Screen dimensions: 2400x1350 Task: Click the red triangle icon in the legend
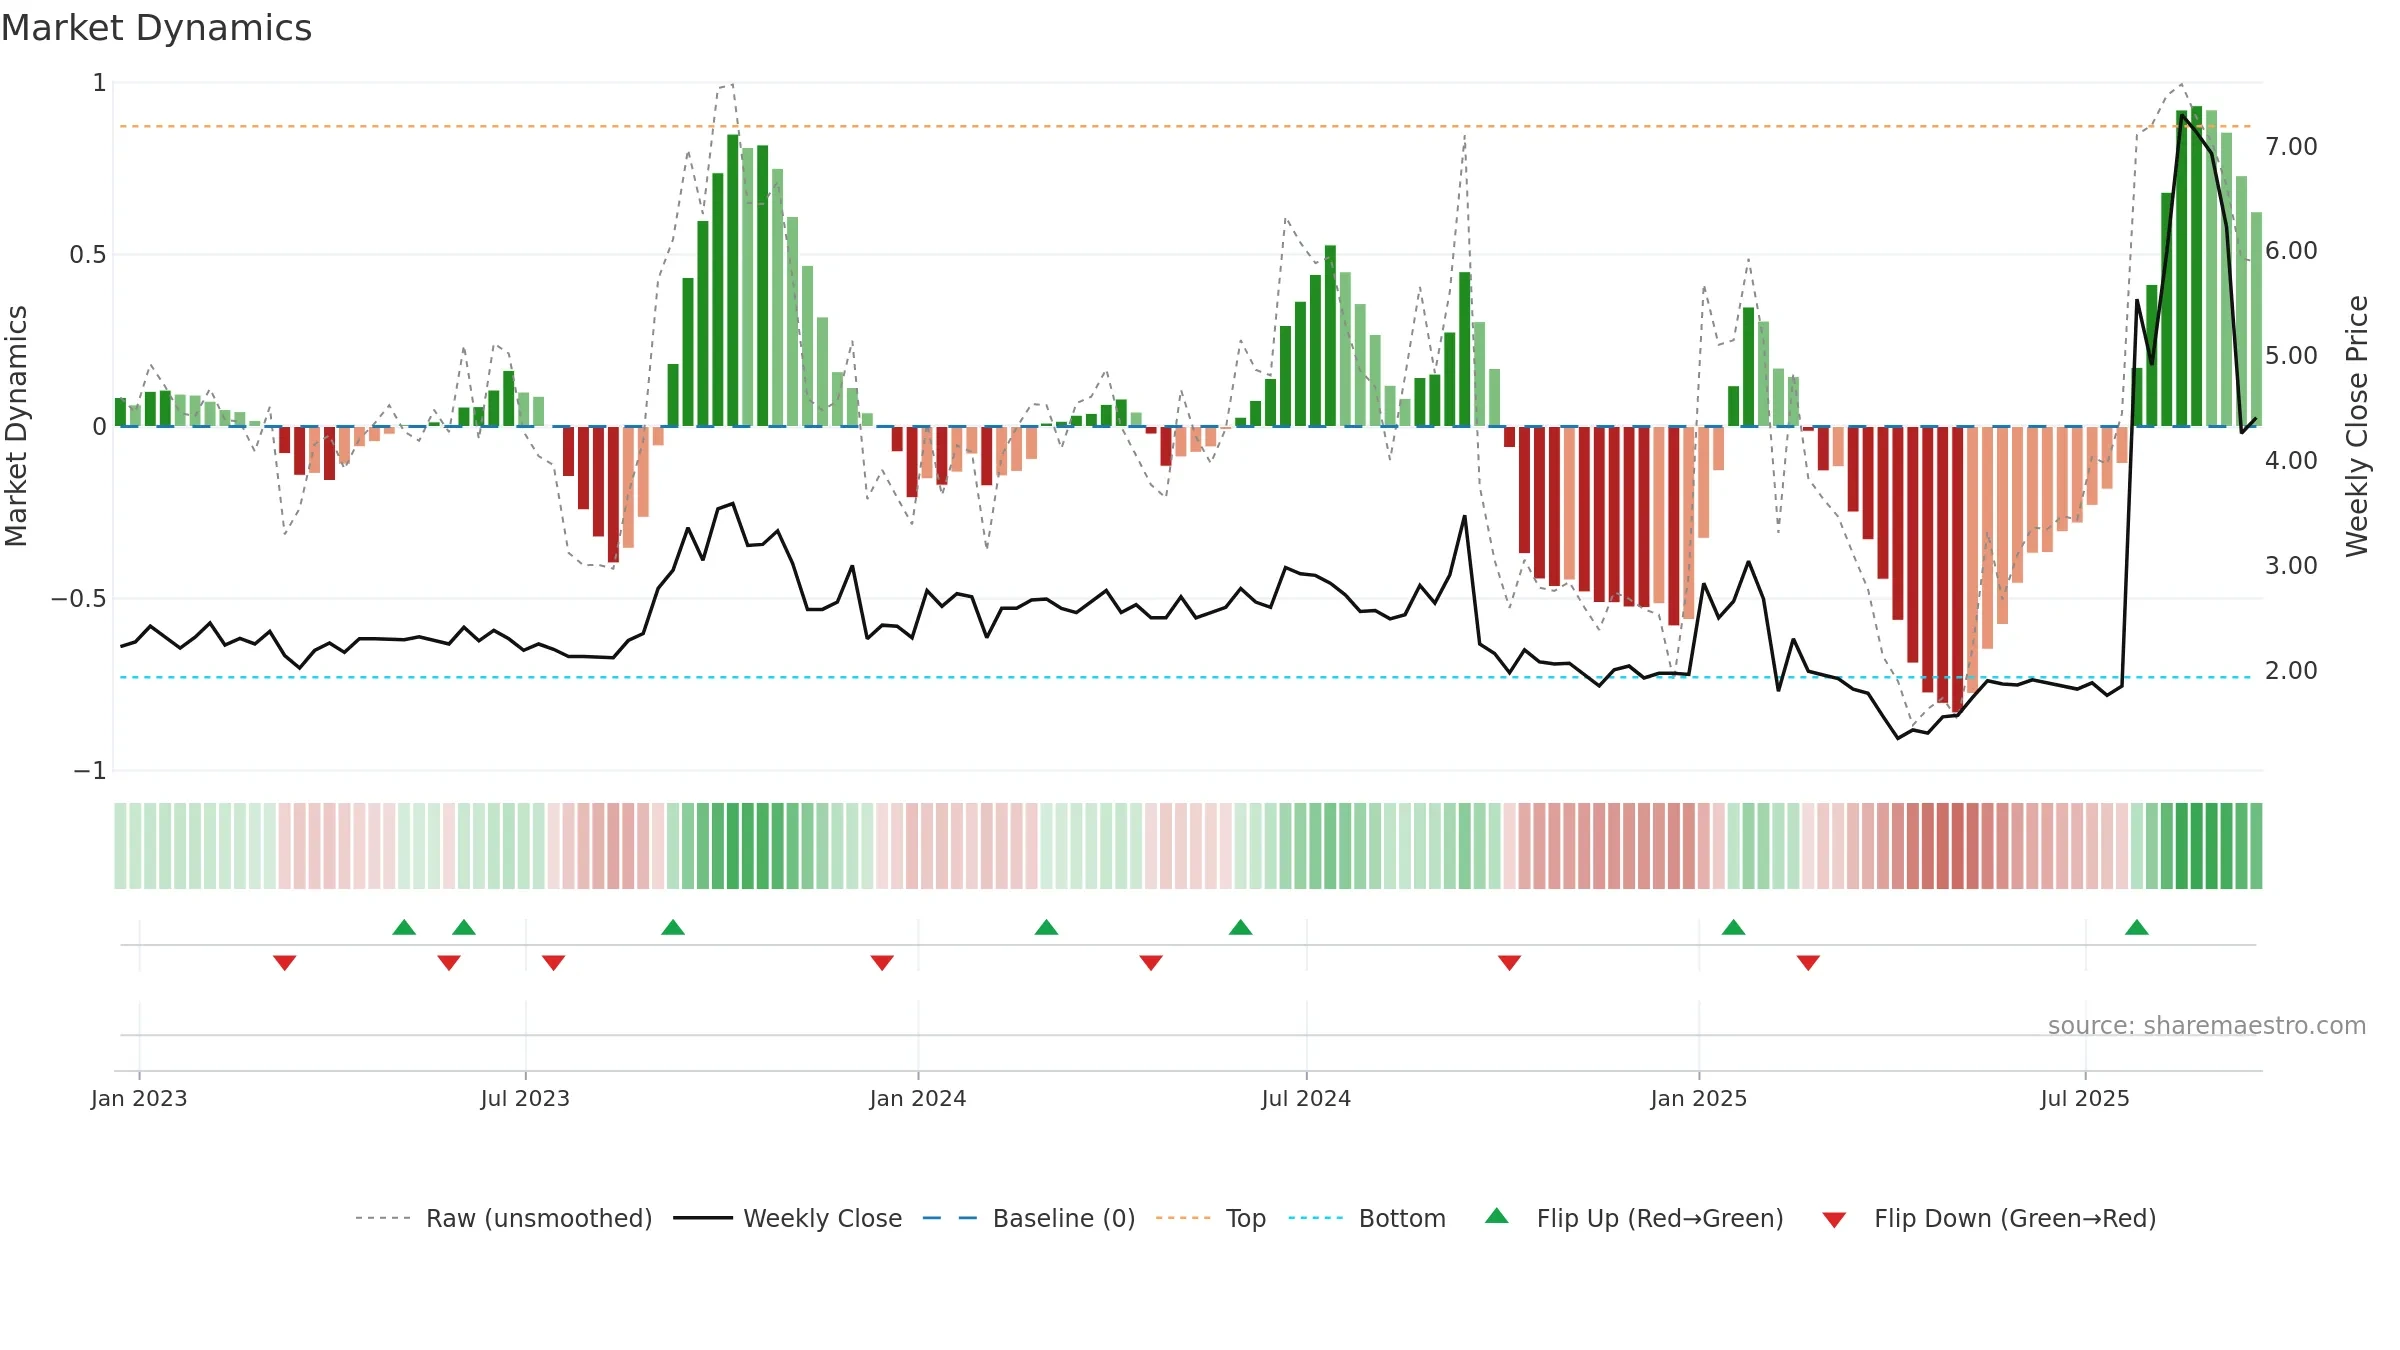(1834, 1220)
